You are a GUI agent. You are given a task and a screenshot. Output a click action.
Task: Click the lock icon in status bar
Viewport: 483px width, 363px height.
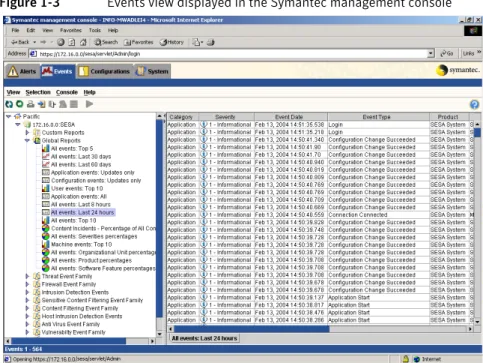pos(406,359)
